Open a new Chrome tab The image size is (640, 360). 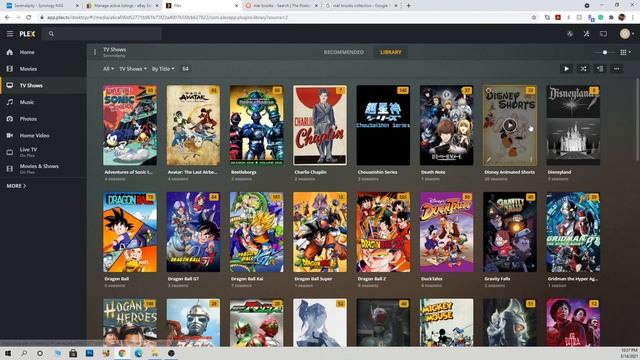click(408, 6)
